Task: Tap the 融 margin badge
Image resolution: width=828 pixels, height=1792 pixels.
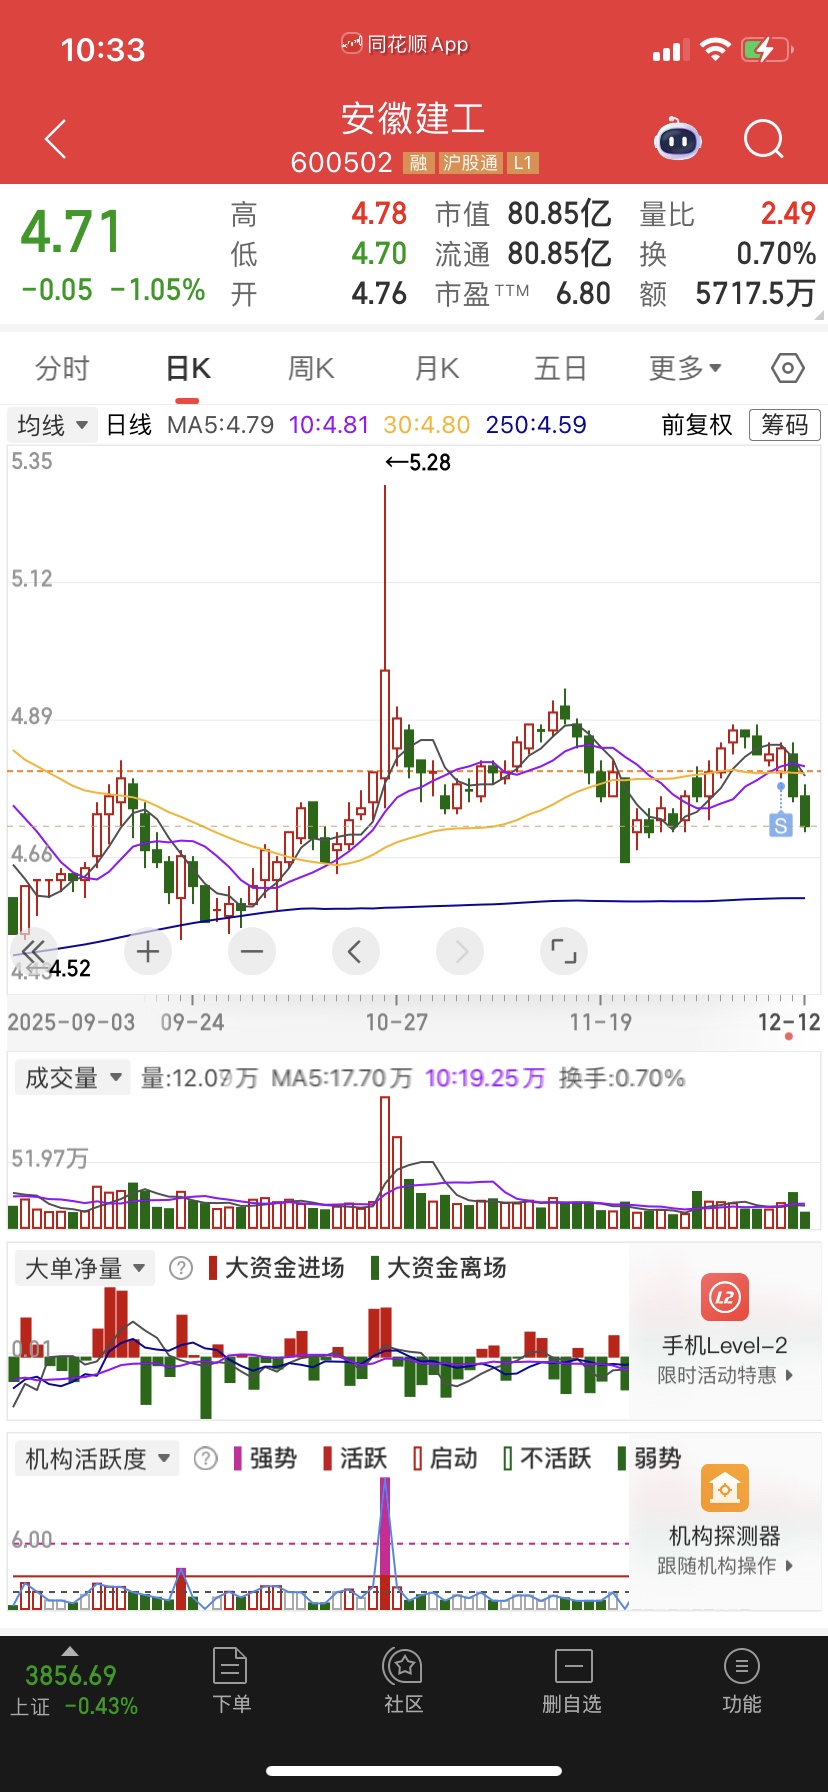Action: pyautogui.click(x=418, y=163)
